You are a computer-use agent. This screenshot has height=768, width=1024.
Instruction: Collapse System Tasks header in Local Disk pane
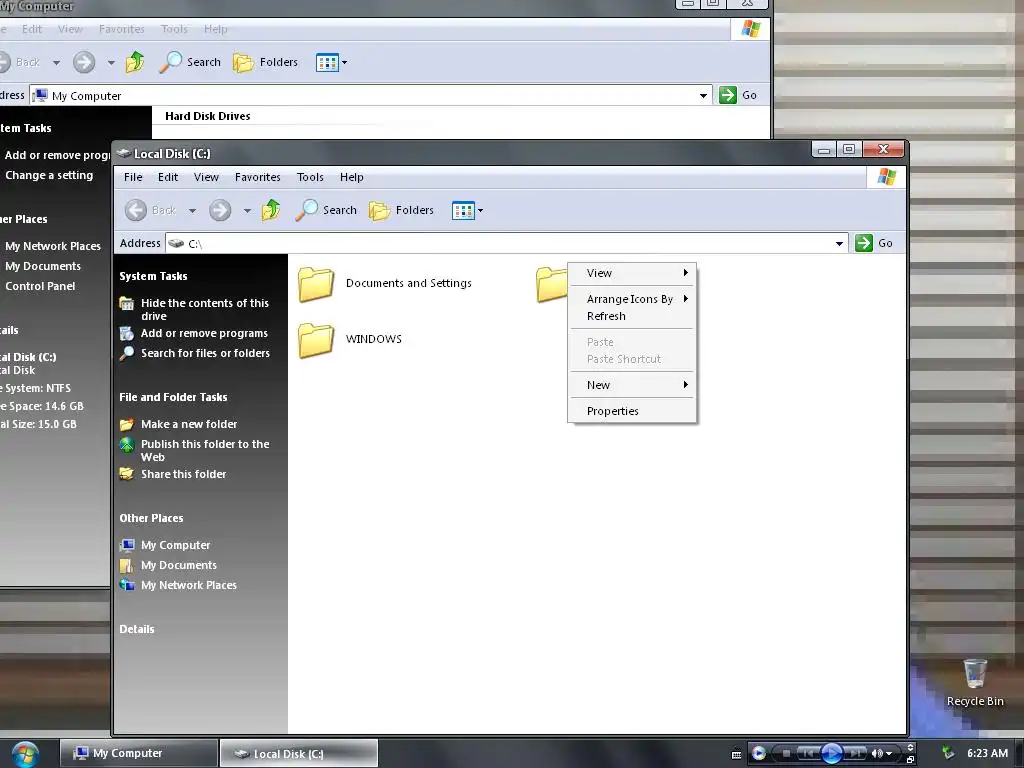click(x=153, y=276)
